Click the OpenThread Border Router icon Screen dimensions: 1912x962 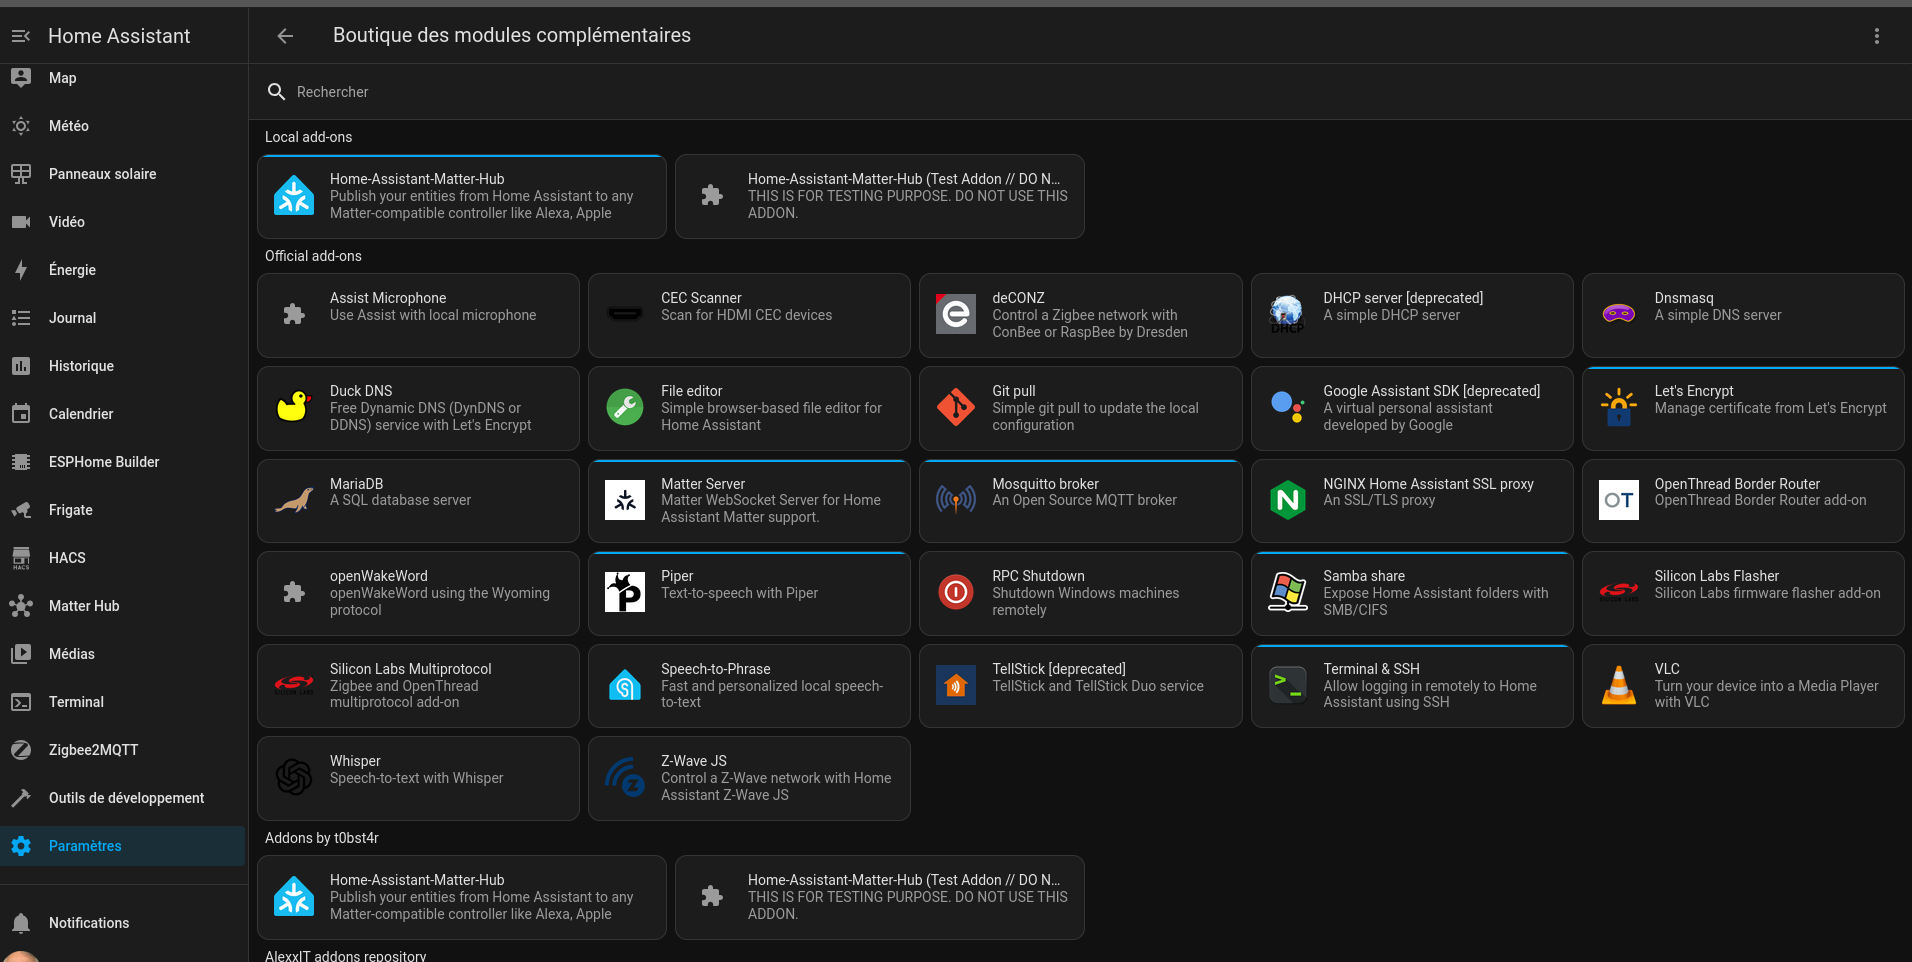pos(1618,500)
